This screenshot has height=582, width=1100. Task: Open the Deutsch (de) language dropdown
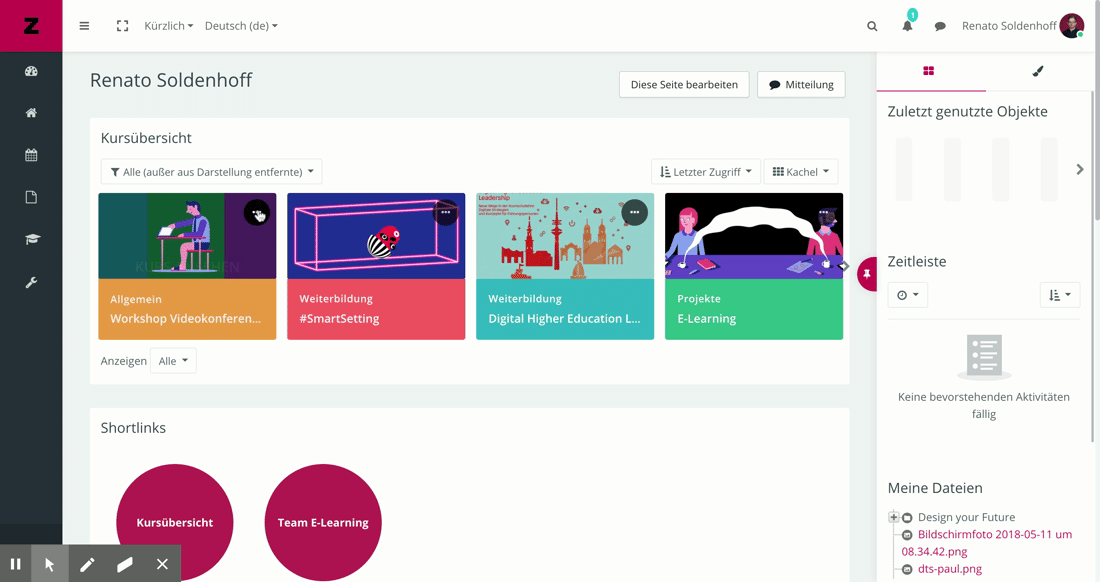pos(241,26)
